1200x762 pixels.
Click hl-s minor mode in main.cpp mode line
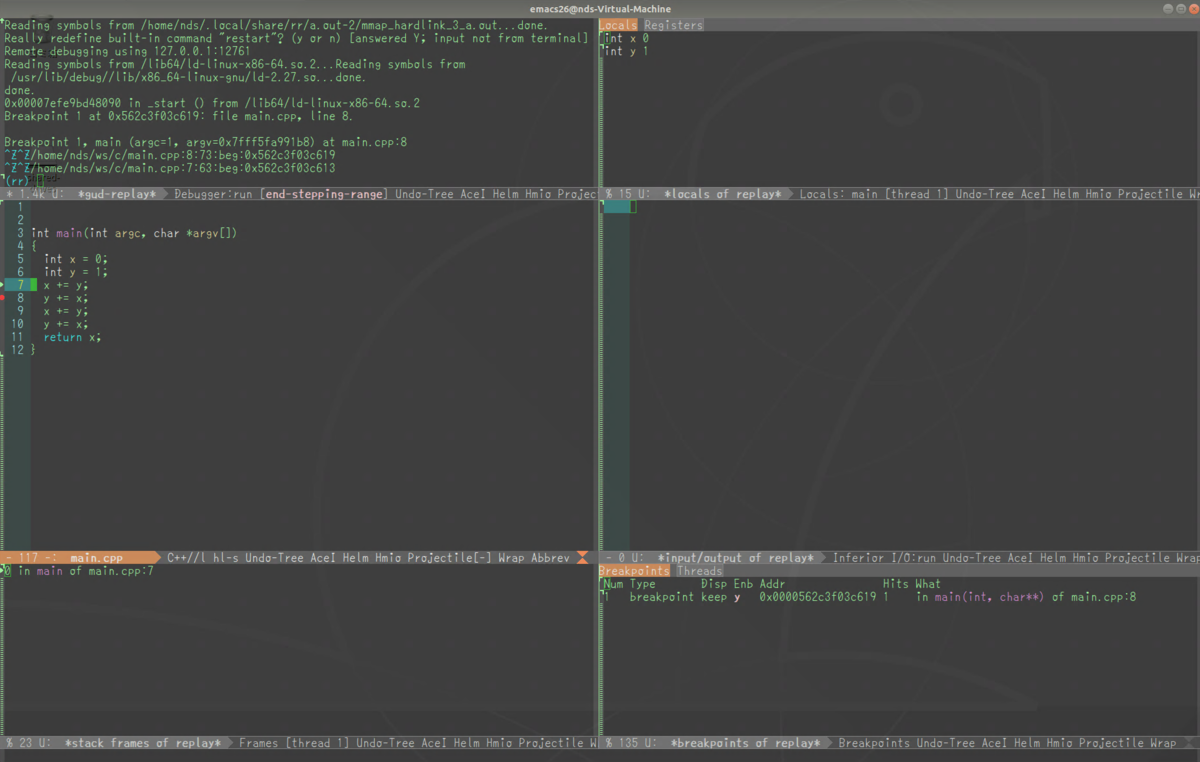pyautogui.click(x=225, y=558)
